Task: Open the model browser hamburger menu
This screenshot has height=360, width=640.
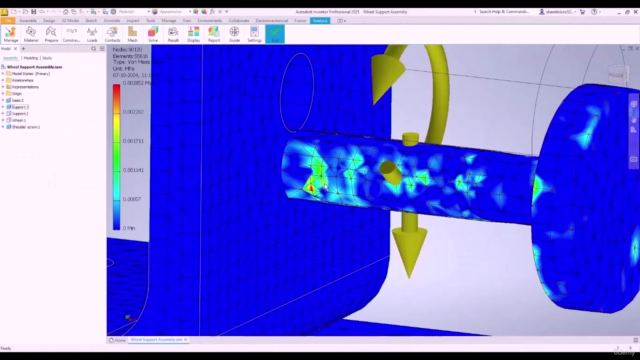Action: pos(102,49)
